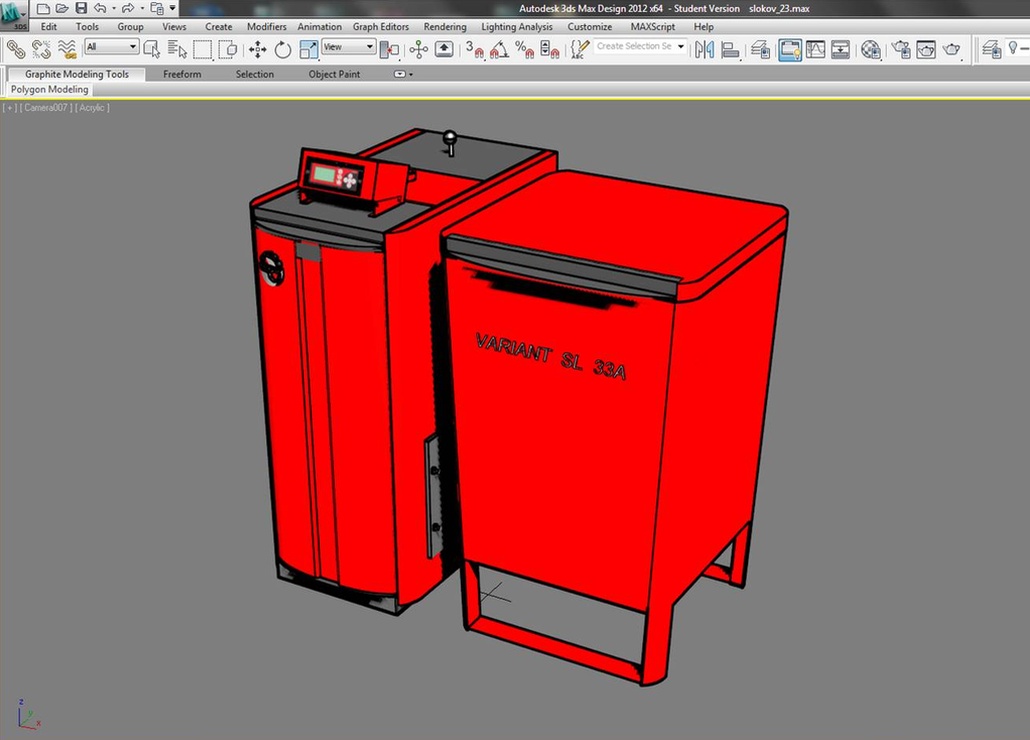Click the Align tool icon
1030x740 pixels.
[730, 49]
